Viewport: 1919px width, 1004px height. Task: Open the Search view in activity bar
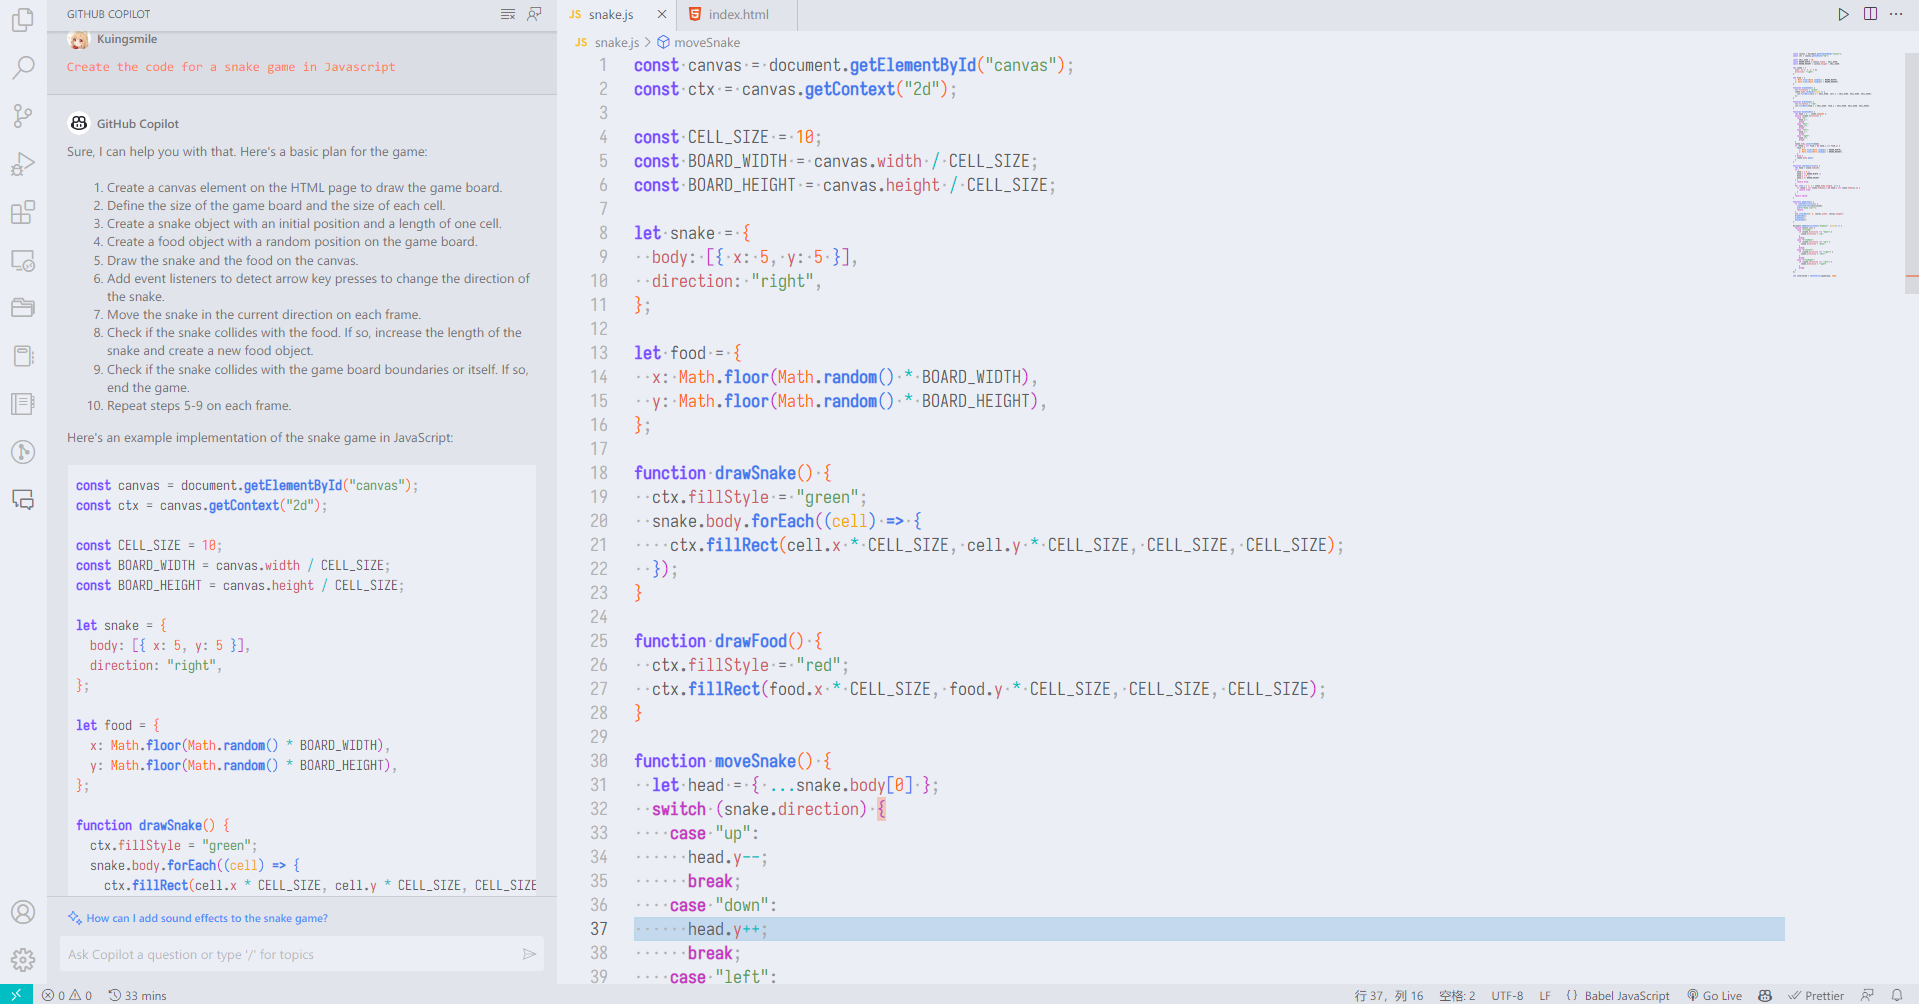23,67
